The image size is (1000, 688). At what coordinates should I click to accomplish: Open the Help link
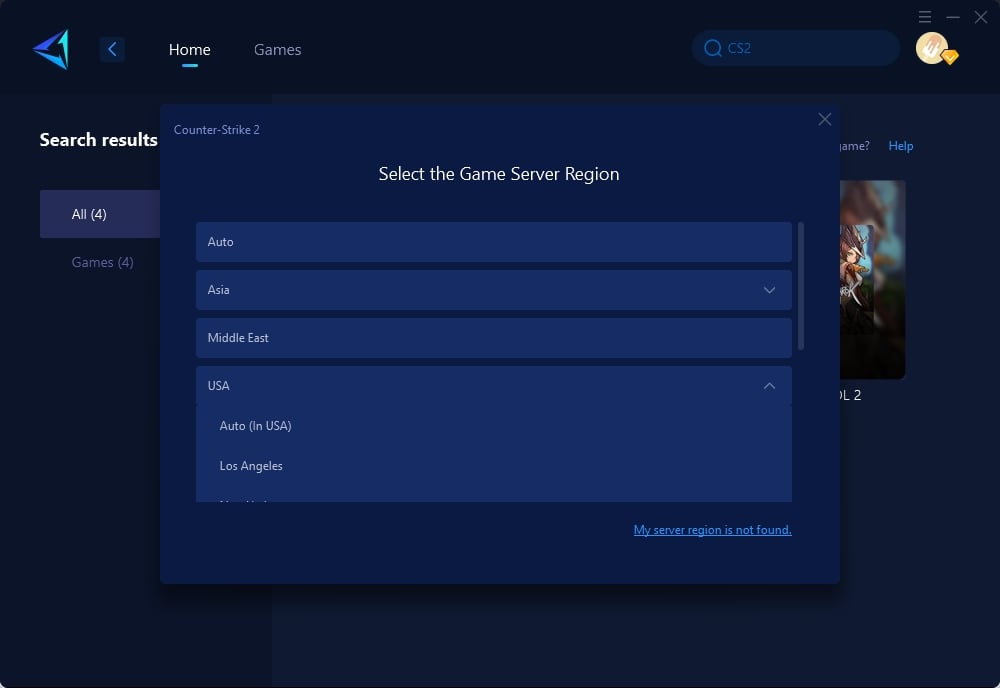click(x=901, y=146)
